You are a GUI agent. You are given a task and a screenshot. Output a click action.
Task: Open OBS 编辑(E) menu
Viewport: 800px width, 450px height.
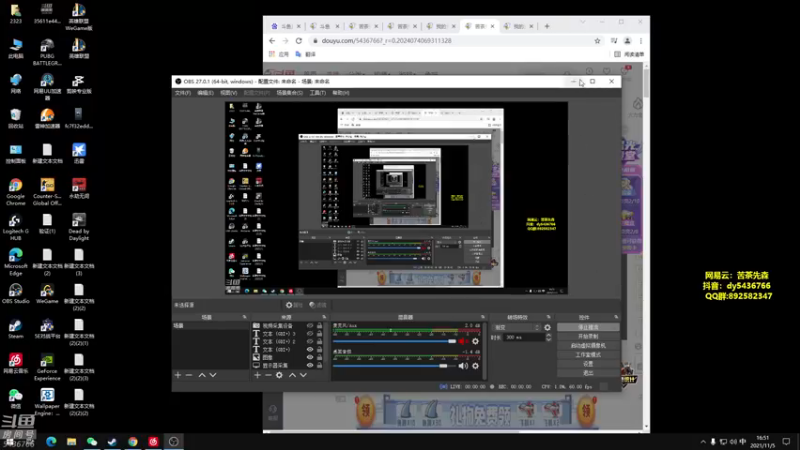click(206, 93)
